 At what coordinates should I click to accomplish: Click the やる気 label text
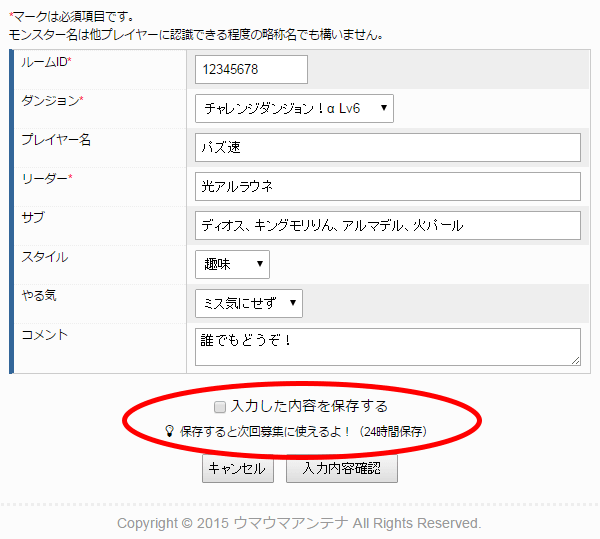(x=39, y=296)
